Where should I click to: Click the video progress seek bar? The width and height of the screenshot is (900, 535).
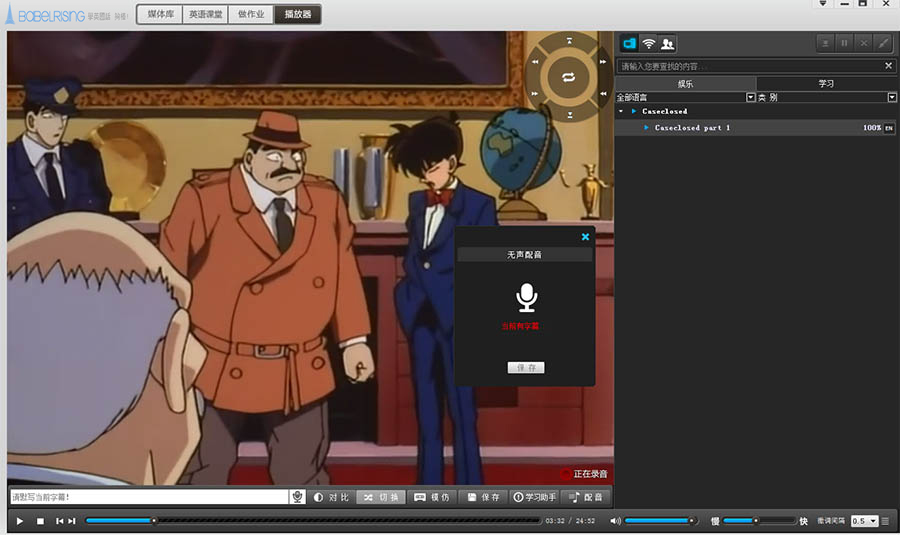(x=313, y=521)
